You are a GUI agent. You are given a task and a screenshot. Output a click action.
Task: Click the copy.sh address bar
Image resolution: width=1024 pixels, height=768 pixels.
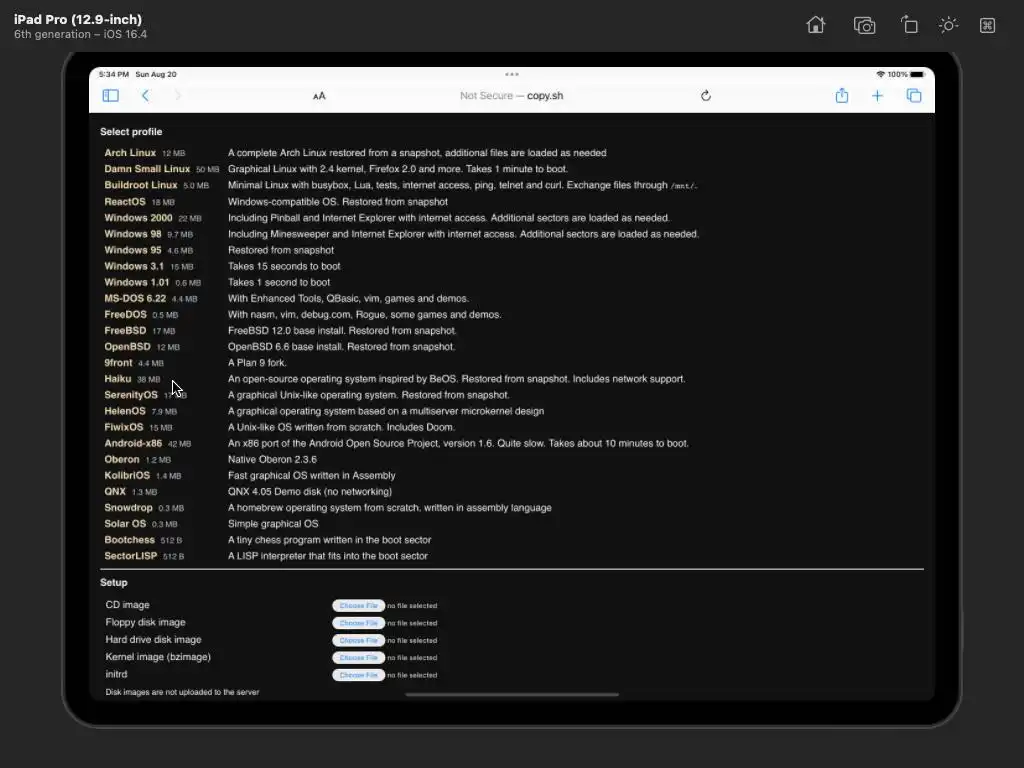pos(511,95)
